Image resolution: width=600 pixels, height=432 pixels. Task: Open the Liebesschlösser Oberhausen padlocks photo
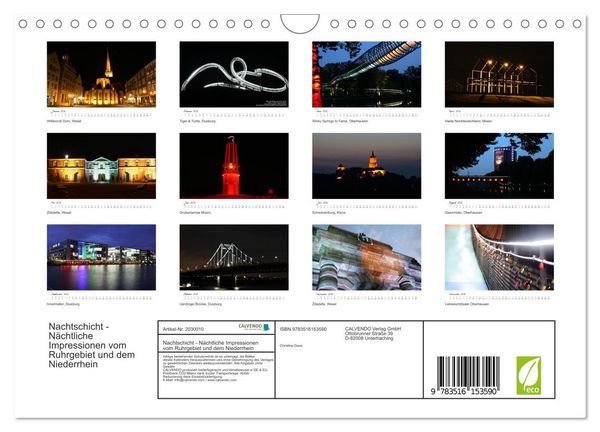(x=499, y=257)
